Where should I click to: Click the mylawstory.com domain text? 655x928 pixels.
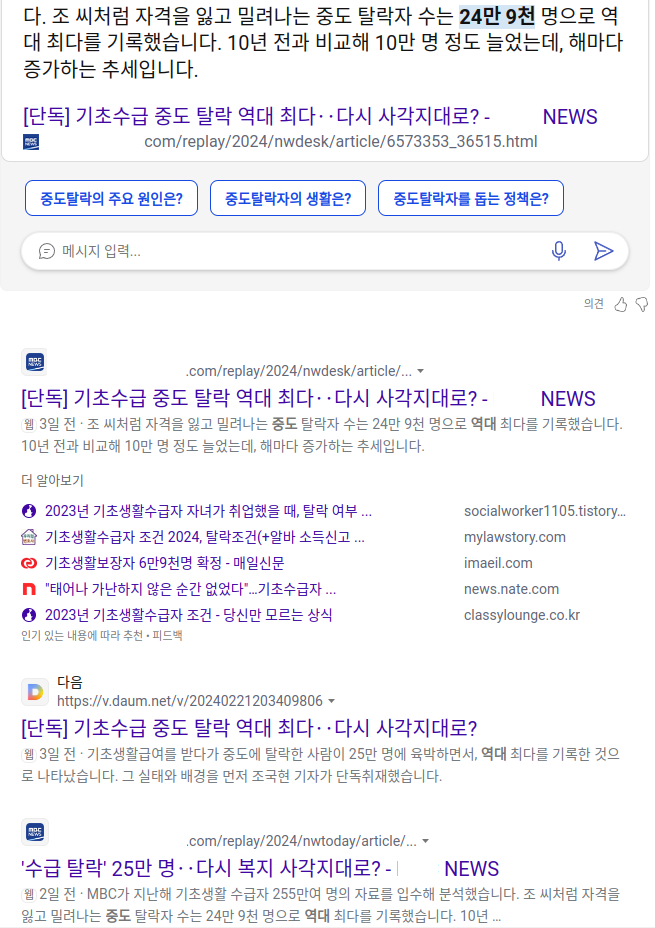(515, 537)
